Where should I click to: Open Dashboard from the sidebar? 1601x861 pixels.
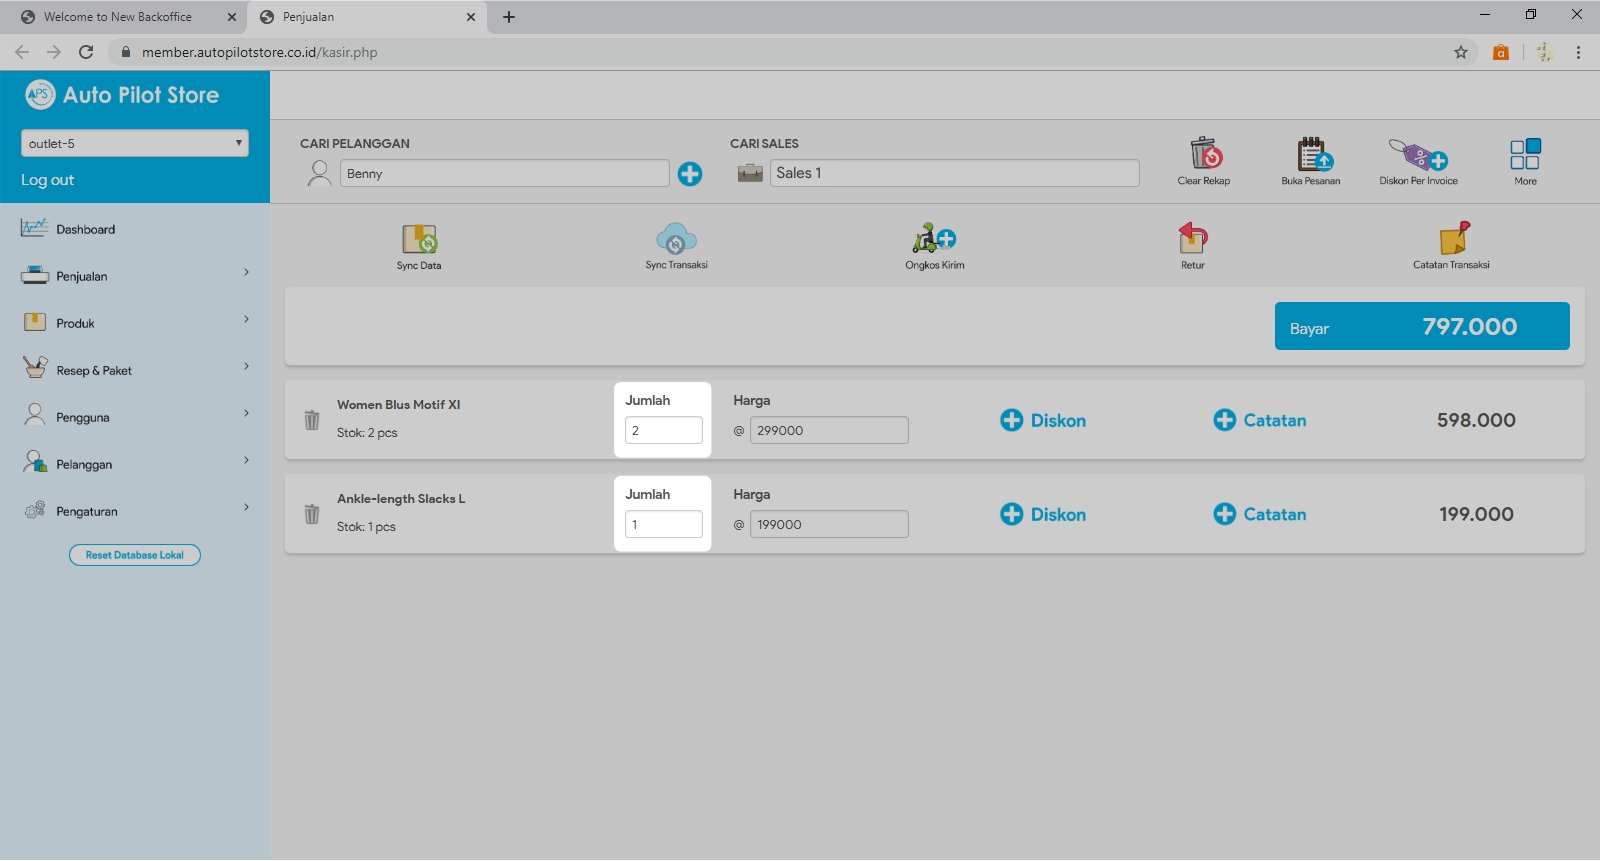click(x=86, y=229)
